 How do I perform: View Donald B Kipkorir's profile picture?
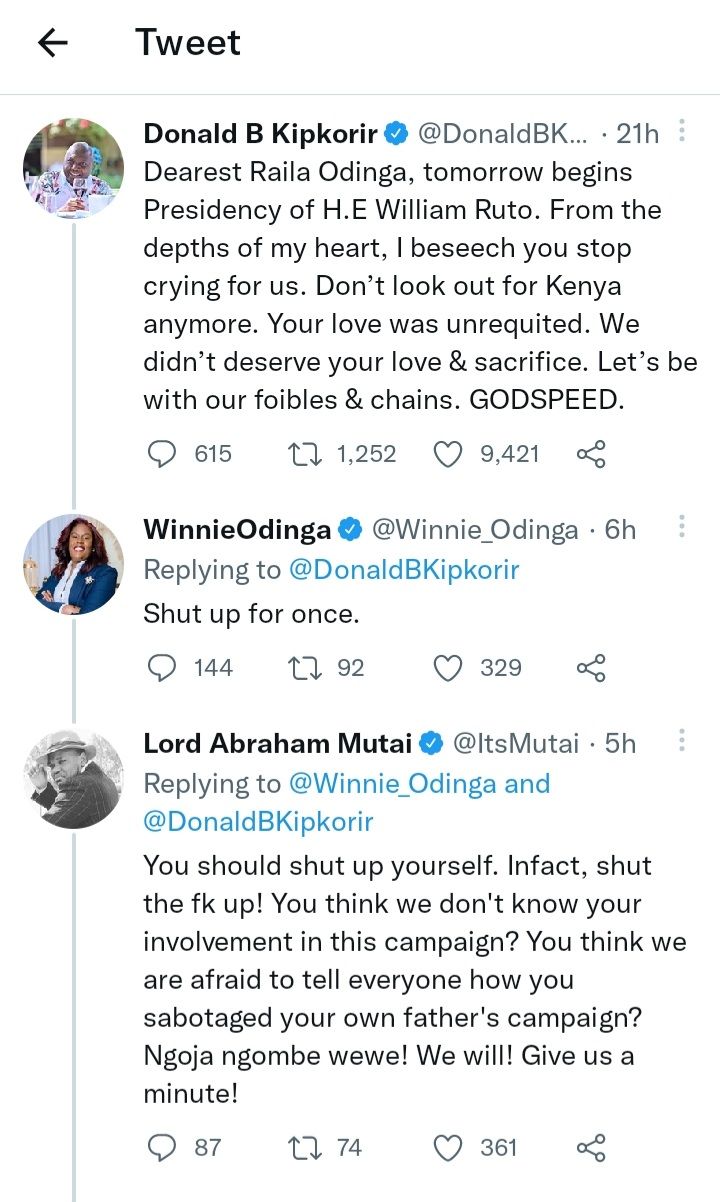73,168
